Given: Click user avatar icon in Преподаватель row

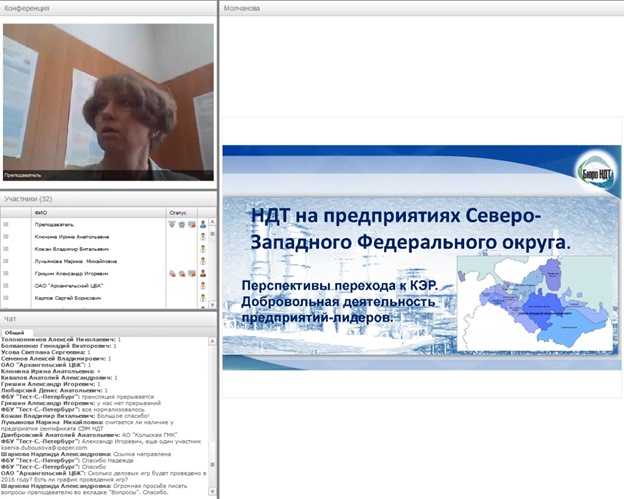Looking at the screenshot, I should point(203,224).
